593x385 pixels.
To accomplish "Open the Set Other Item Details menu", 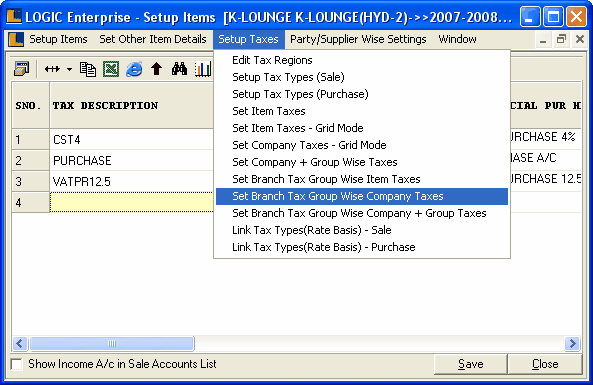I will pos(153,39).
